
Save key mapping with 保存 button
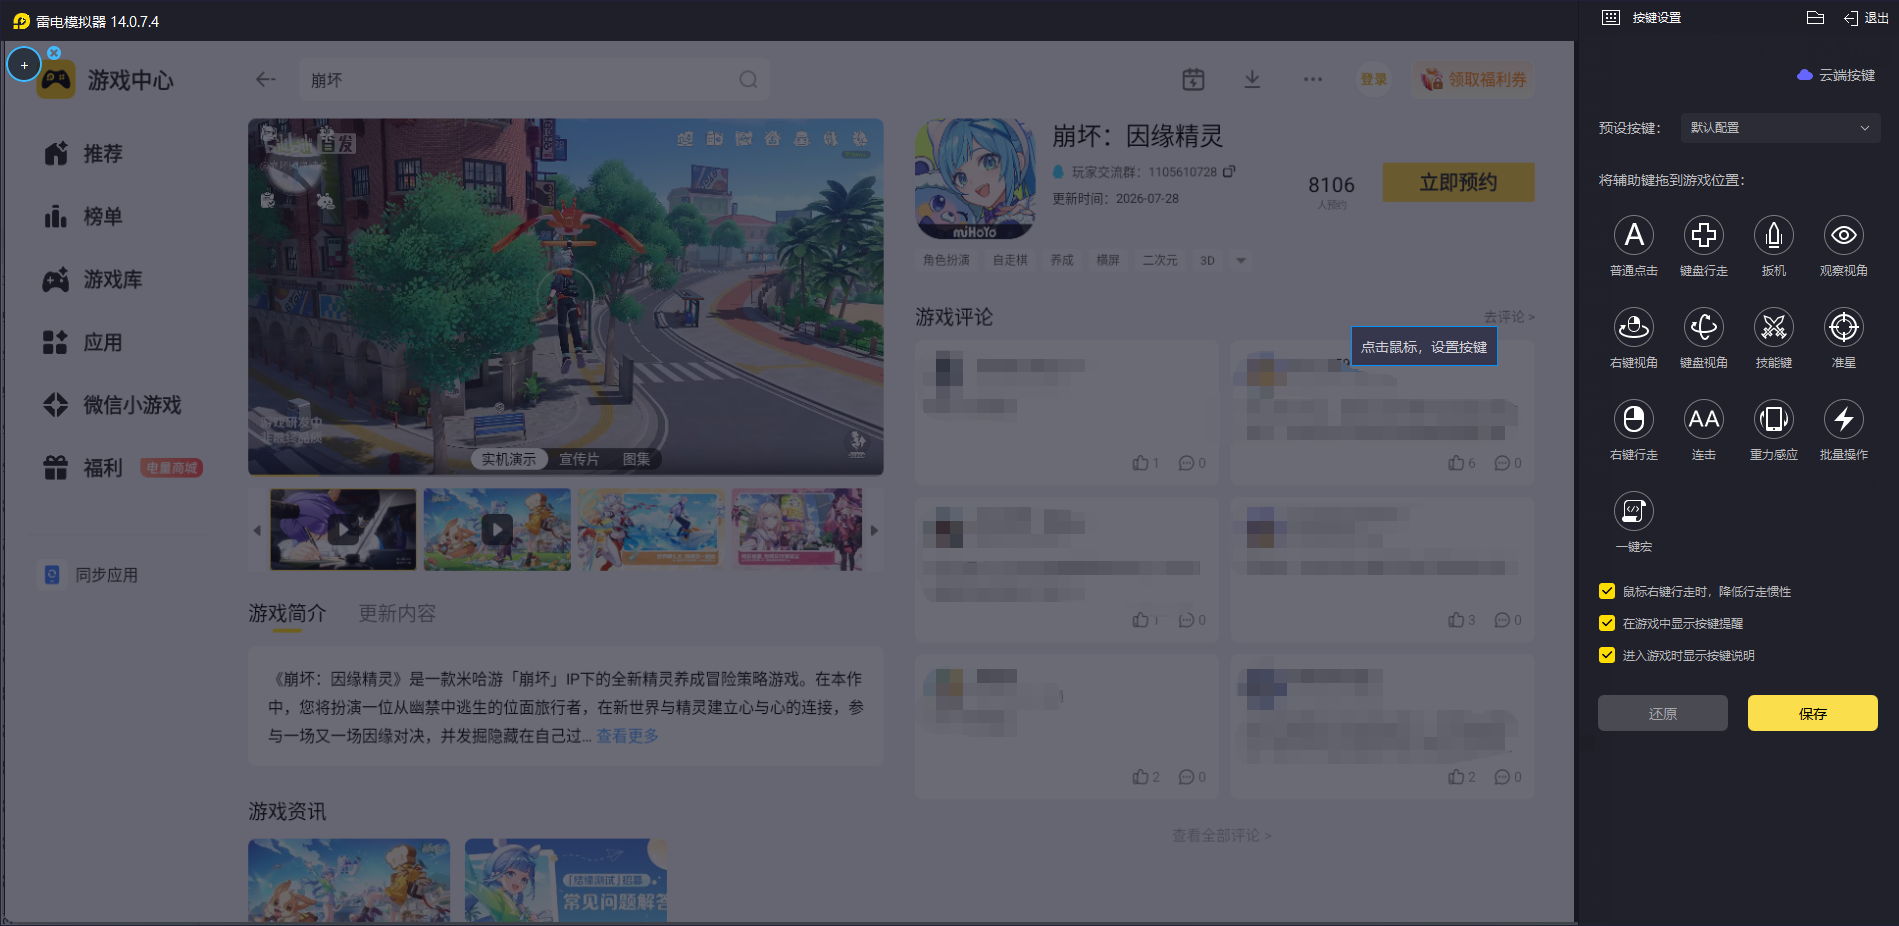point(1812,713)
